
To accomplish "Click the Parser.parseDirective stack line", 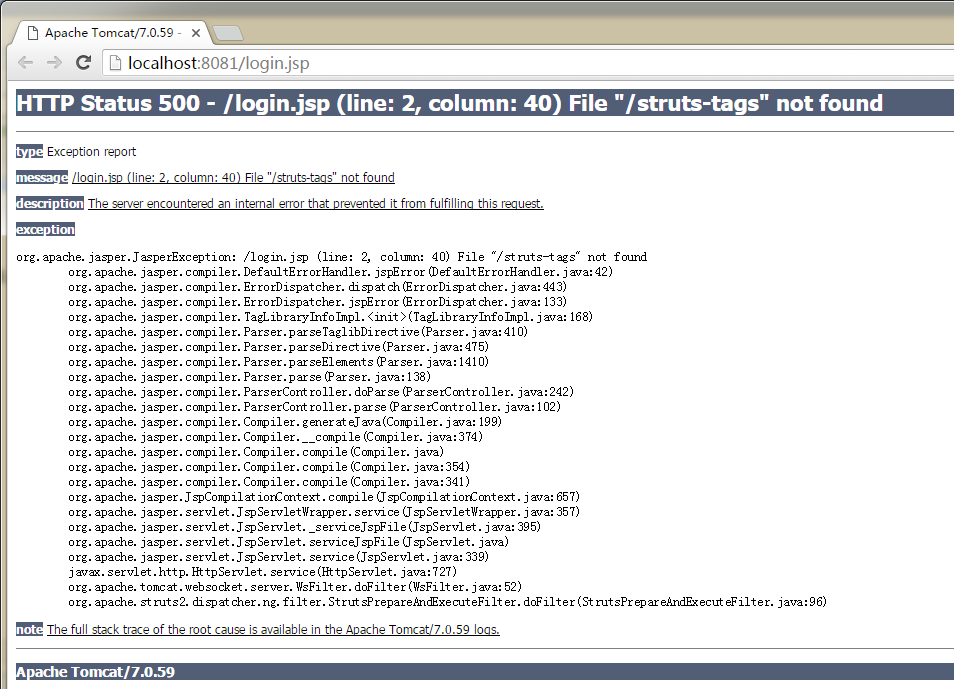I will click(279, 347).
